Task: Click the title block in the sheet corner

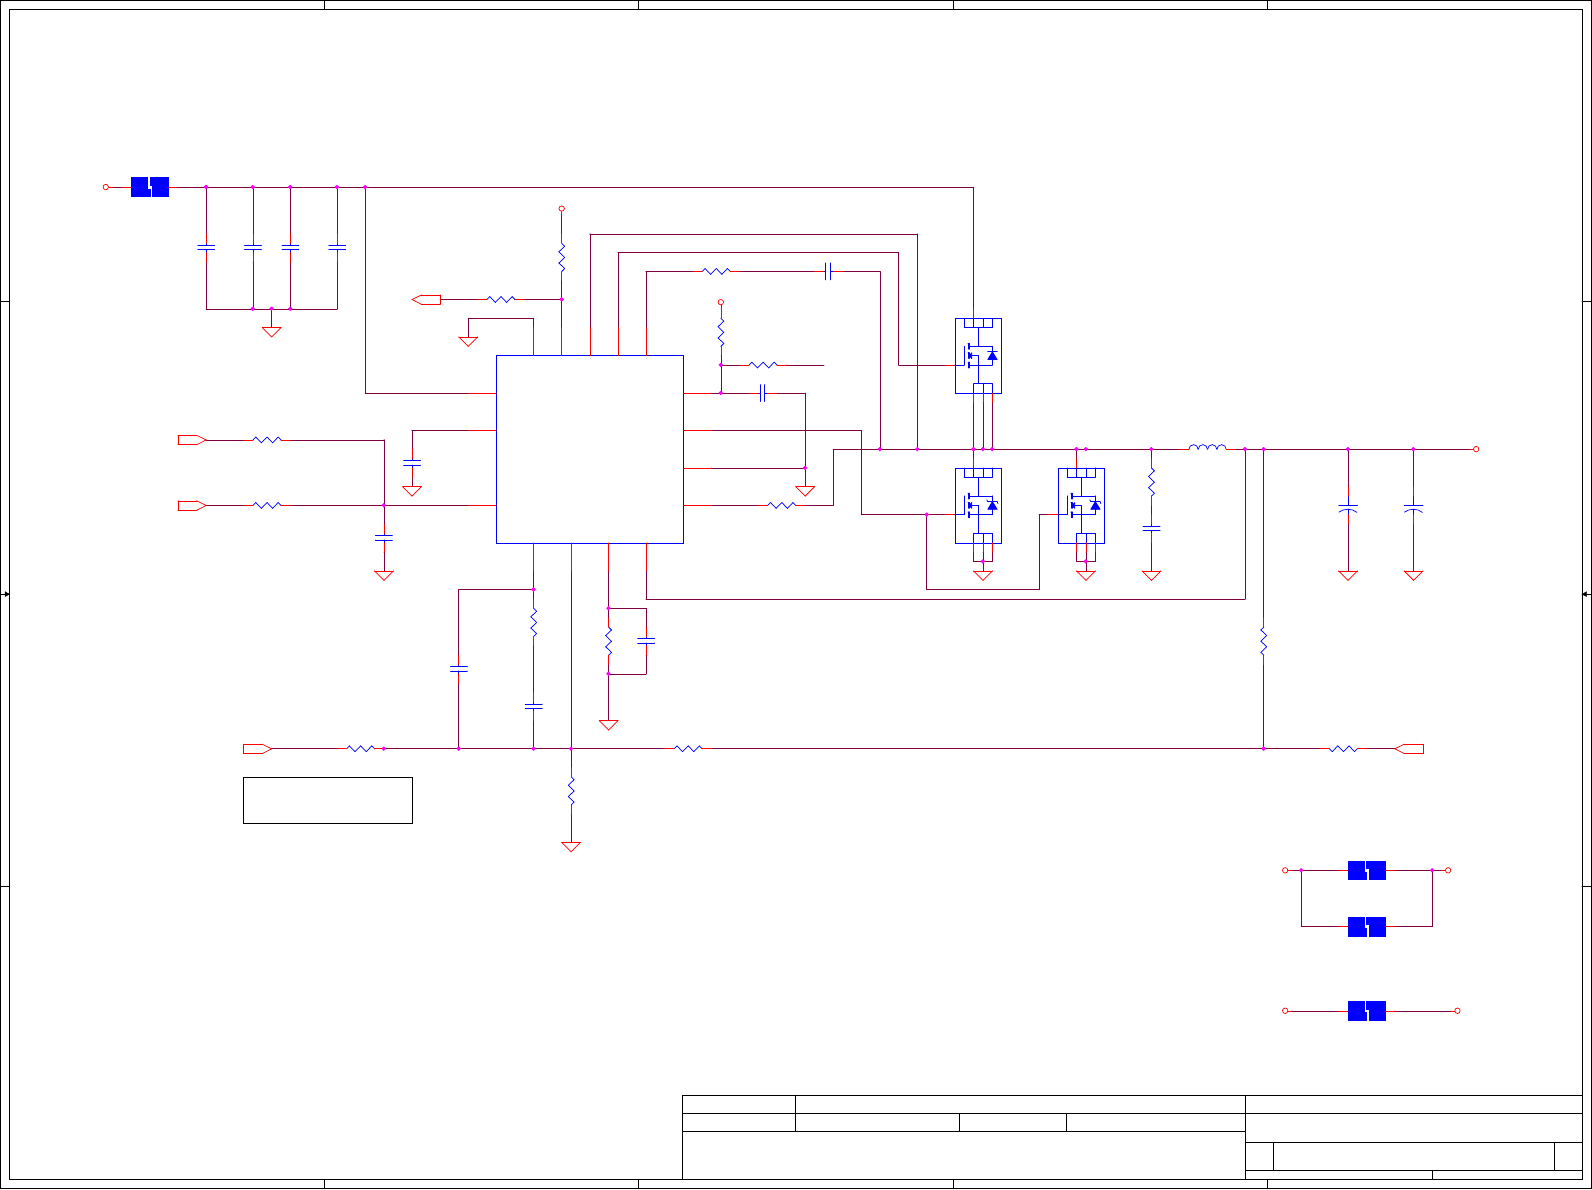Action: 1132,1137
